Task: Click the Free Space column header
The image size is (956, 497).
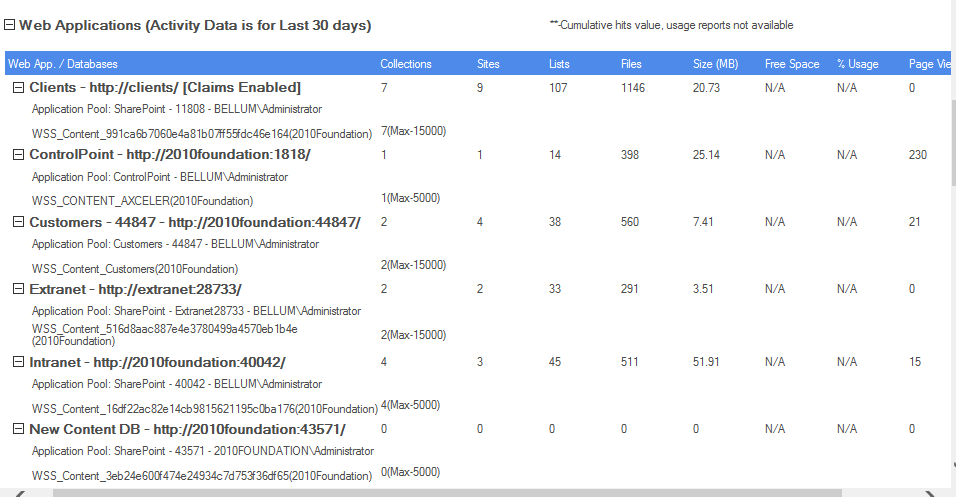Action: (x=792, y=64)
